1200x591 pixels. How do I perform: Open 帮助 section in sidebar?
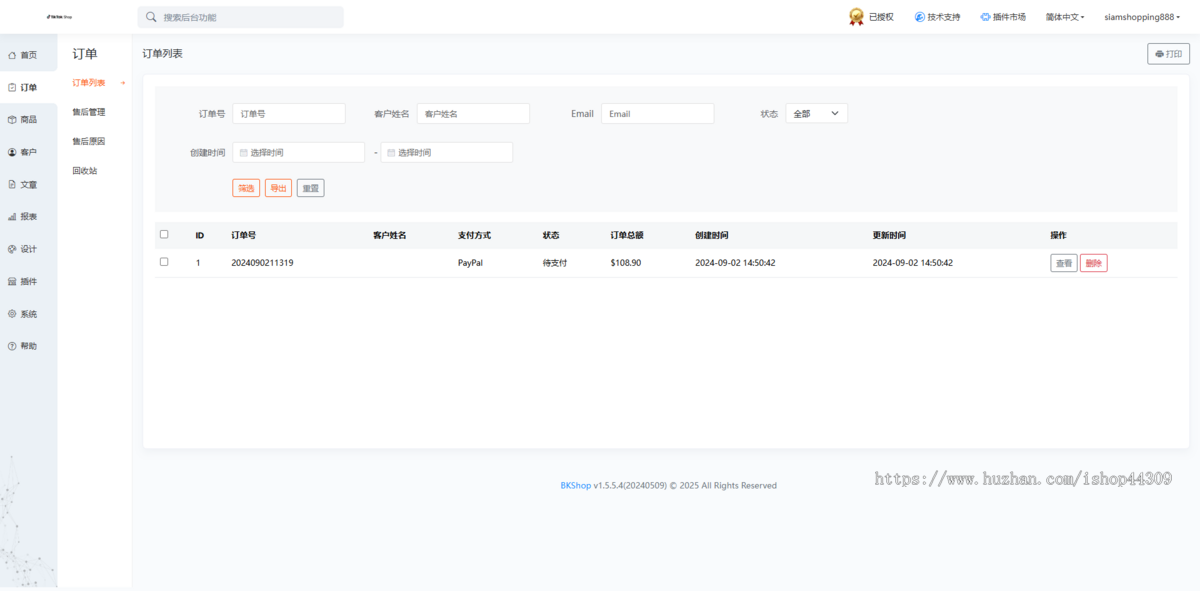(x=28, y=346)
